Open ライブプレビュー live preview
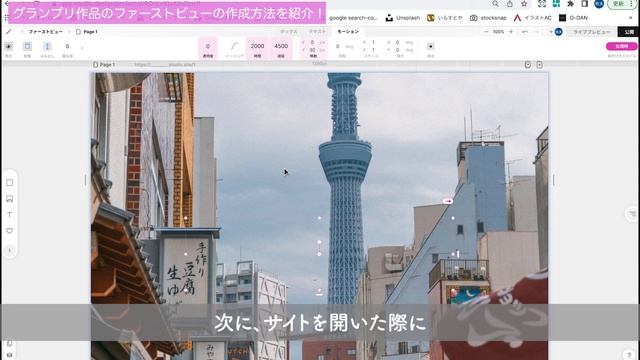 [591, 32]
